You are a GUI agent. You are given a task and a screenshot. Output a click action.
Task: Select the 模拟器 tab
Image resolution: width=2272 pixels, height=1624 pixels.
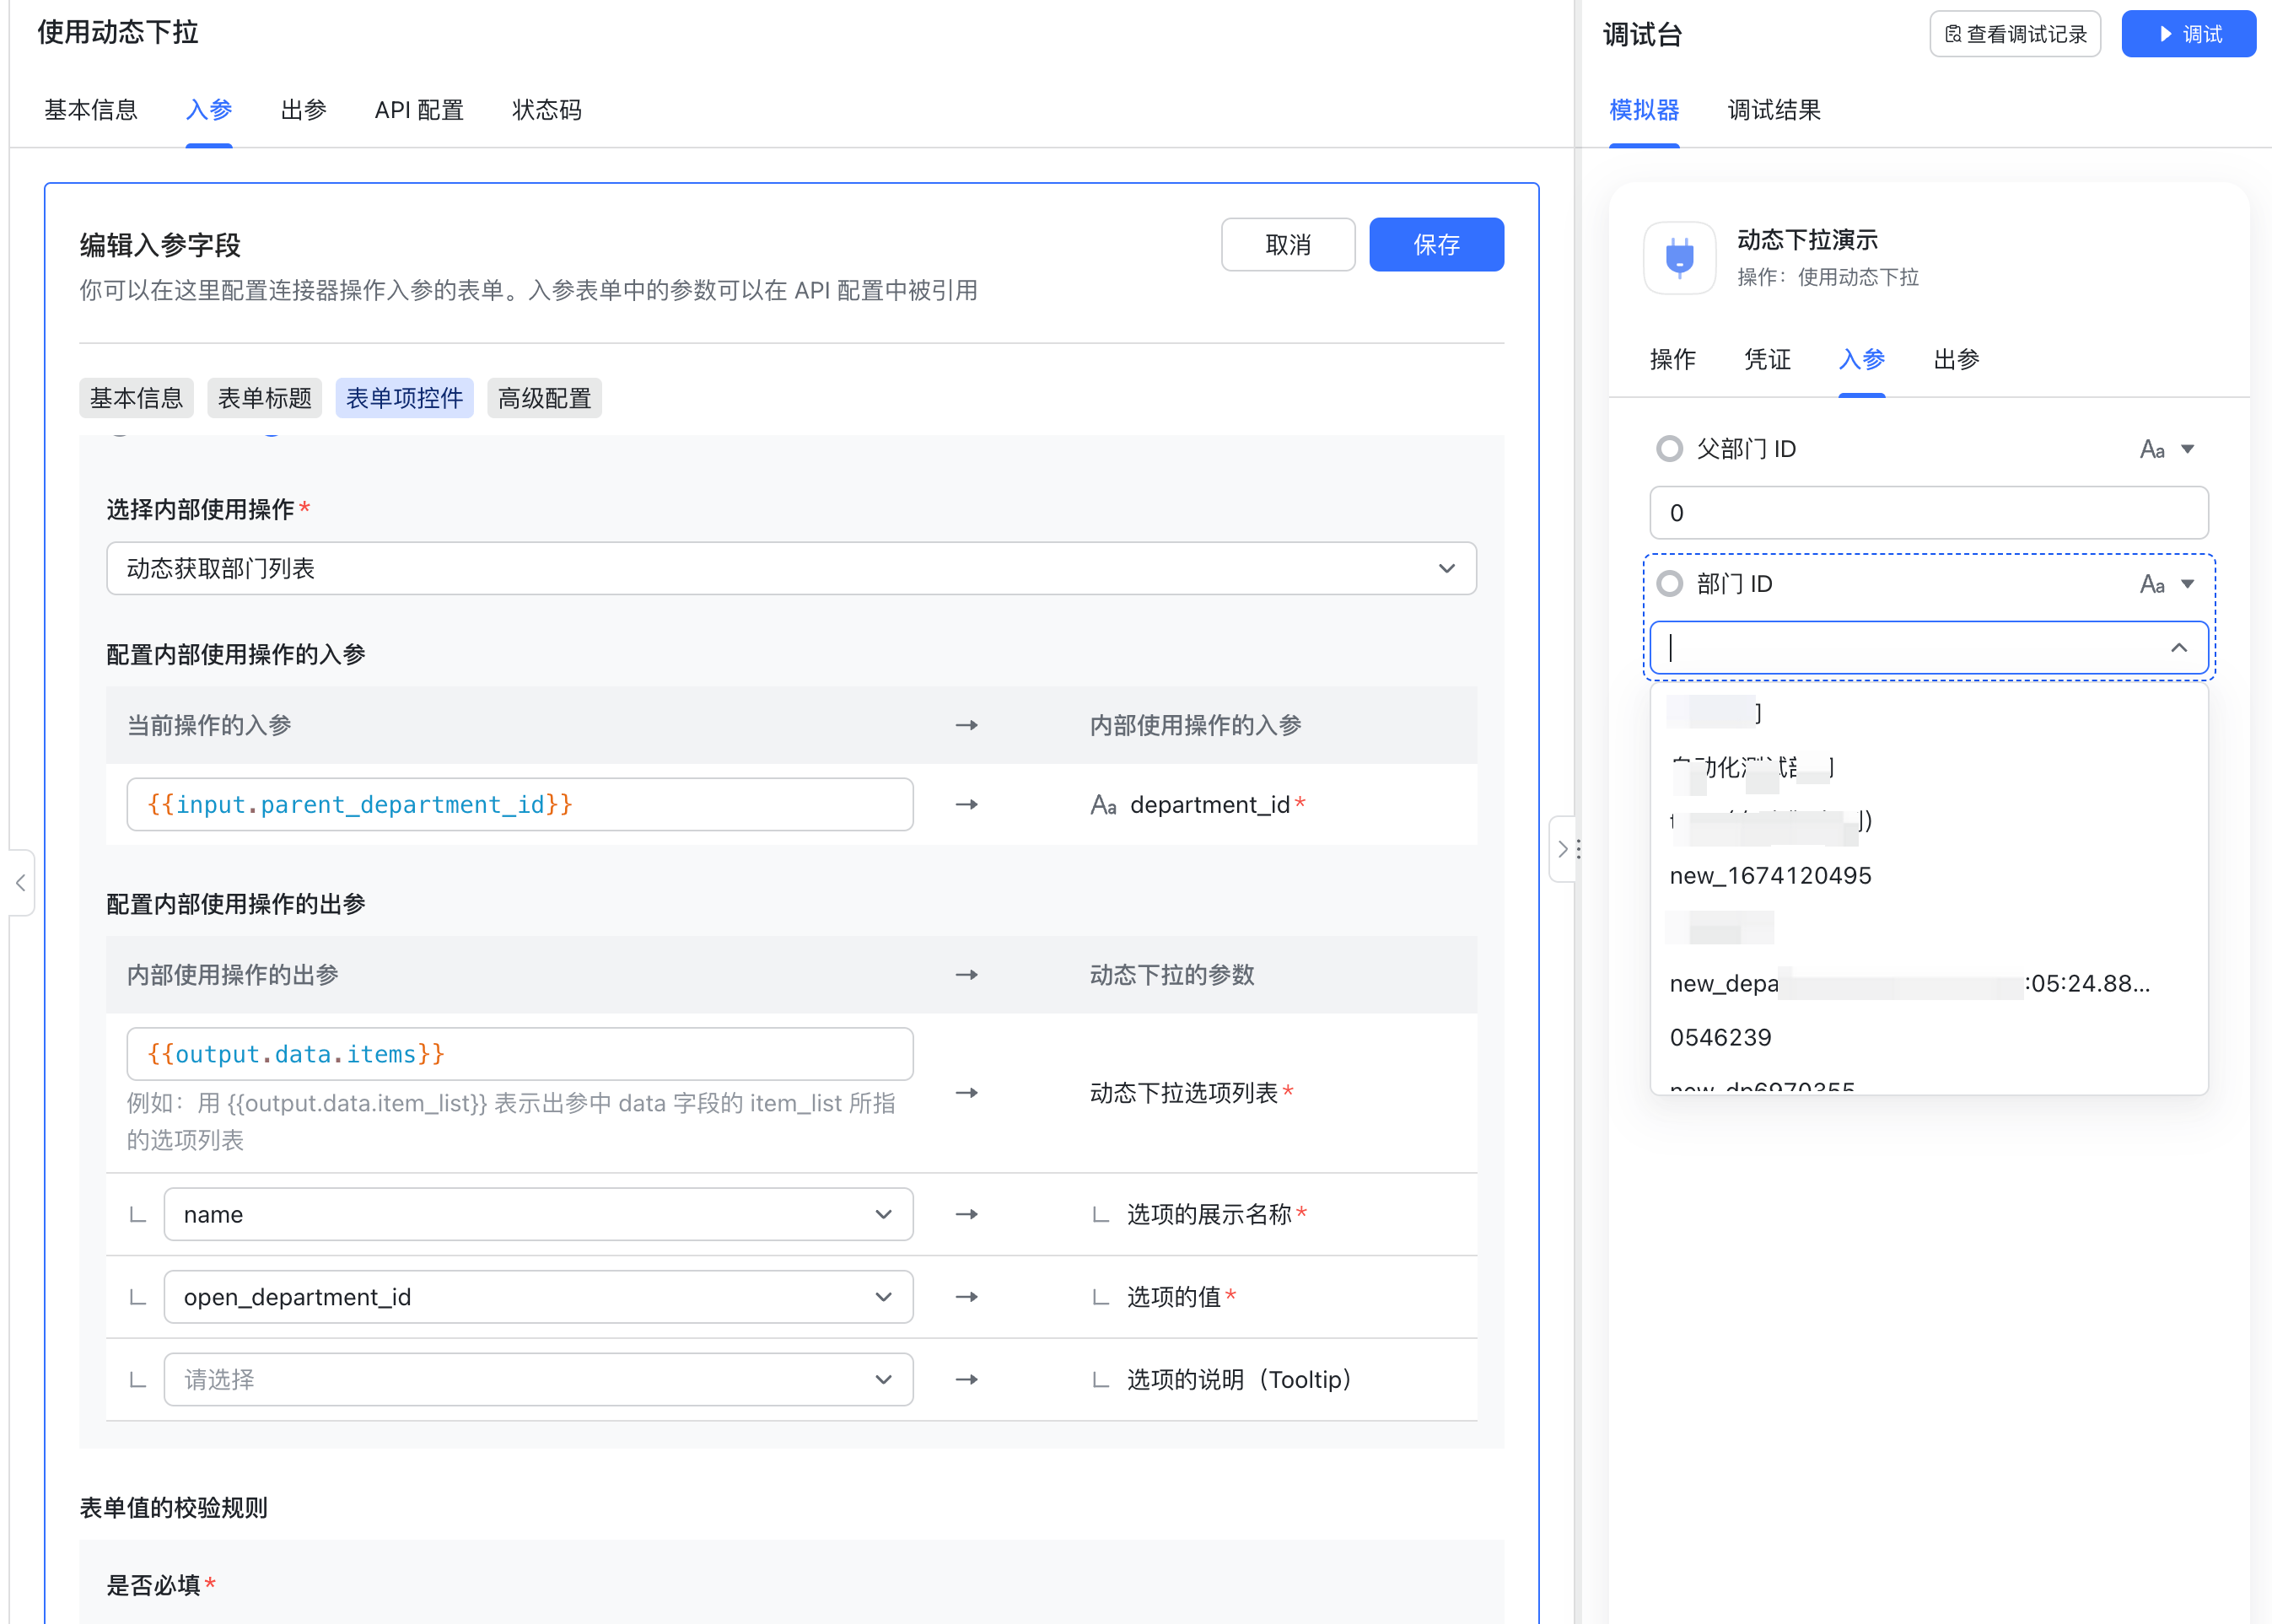click(1644, 110)
